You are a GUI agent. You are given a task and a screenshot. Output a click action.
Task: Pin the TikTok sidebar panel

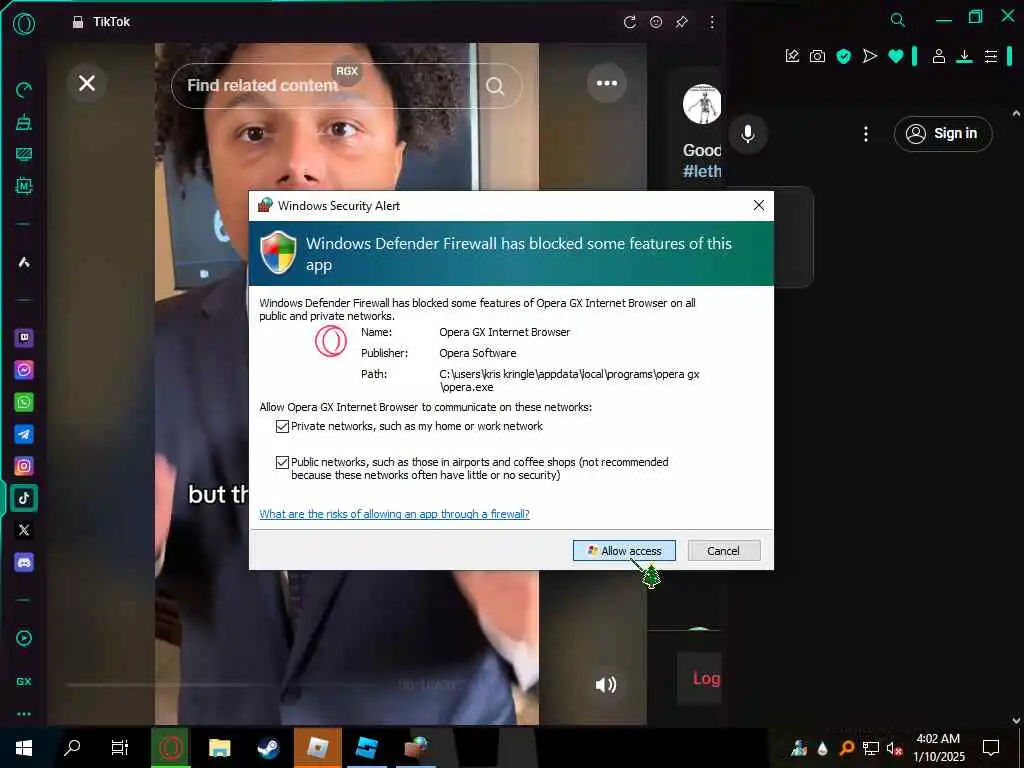point(682,22)
